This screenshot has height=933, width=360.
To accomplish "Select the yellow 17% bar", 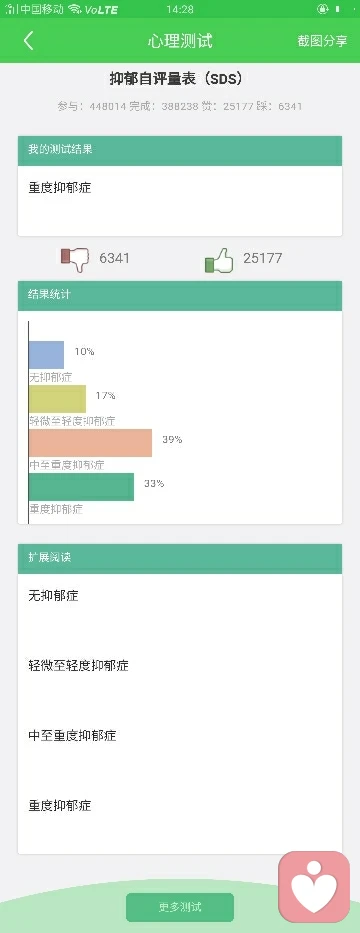I will pos(57,399).
